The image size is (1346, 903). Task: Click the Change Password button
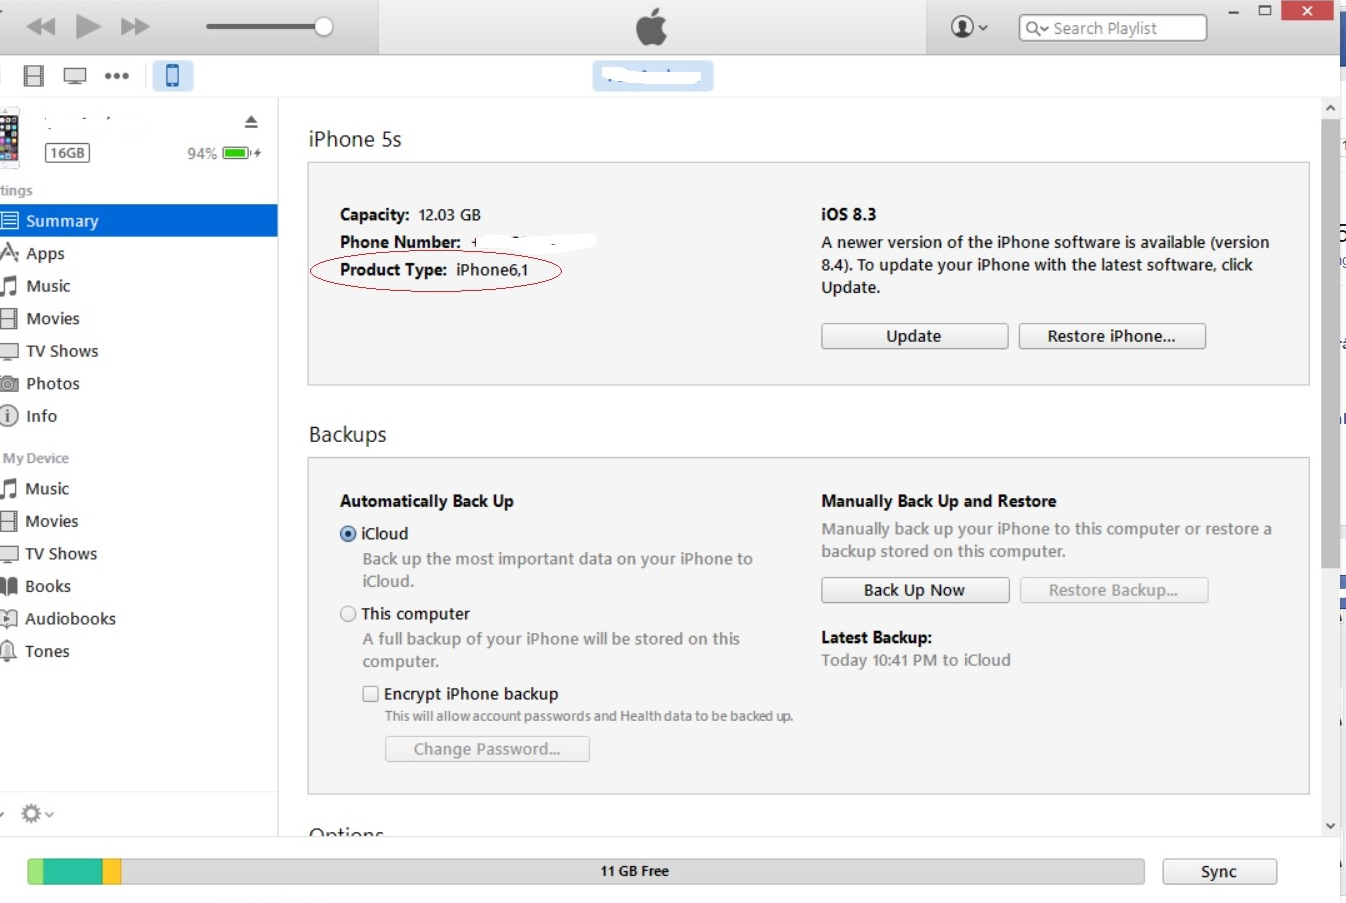tap(487, 749)
